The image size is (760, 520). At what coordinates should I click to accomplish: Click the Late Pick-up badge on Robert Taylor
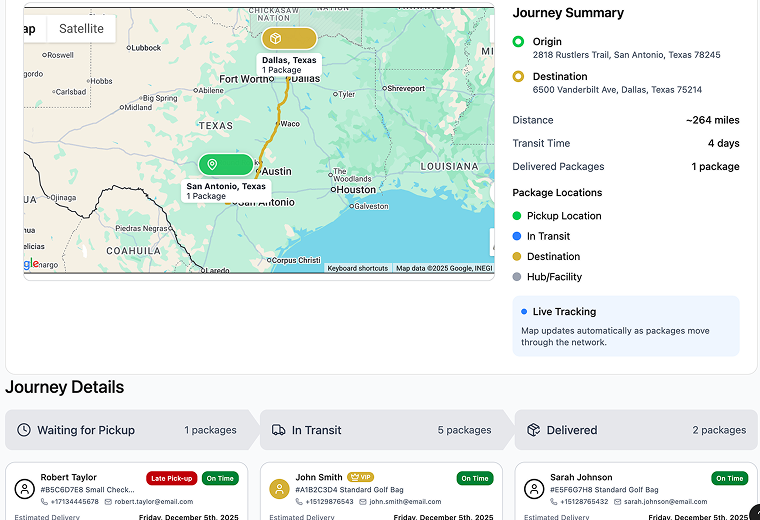172,478
